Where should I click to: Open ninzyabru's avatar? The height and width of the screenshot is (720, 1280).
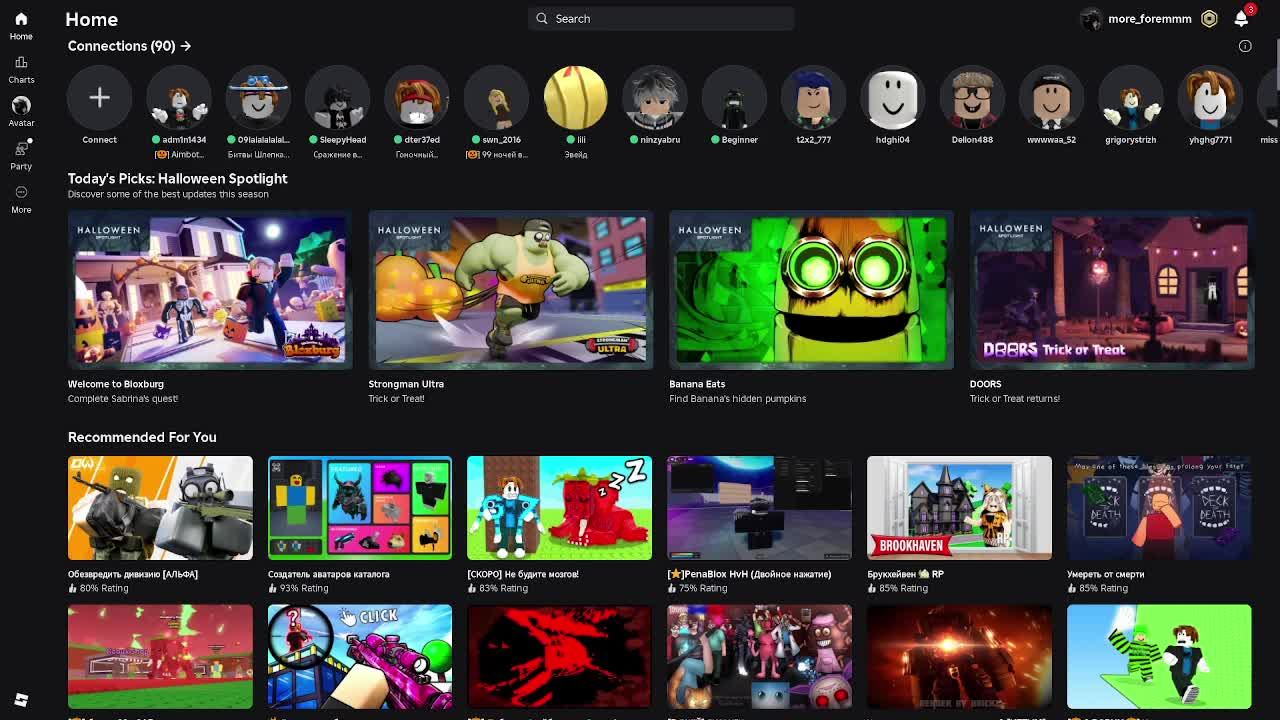pos(655,98)
